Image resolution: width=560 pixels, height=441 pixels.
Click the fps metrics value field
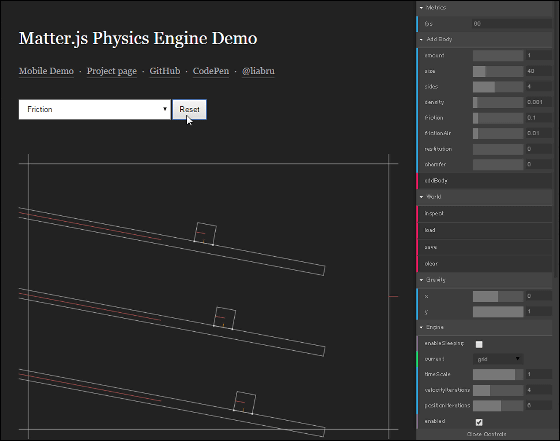click(x=512, y=24)
